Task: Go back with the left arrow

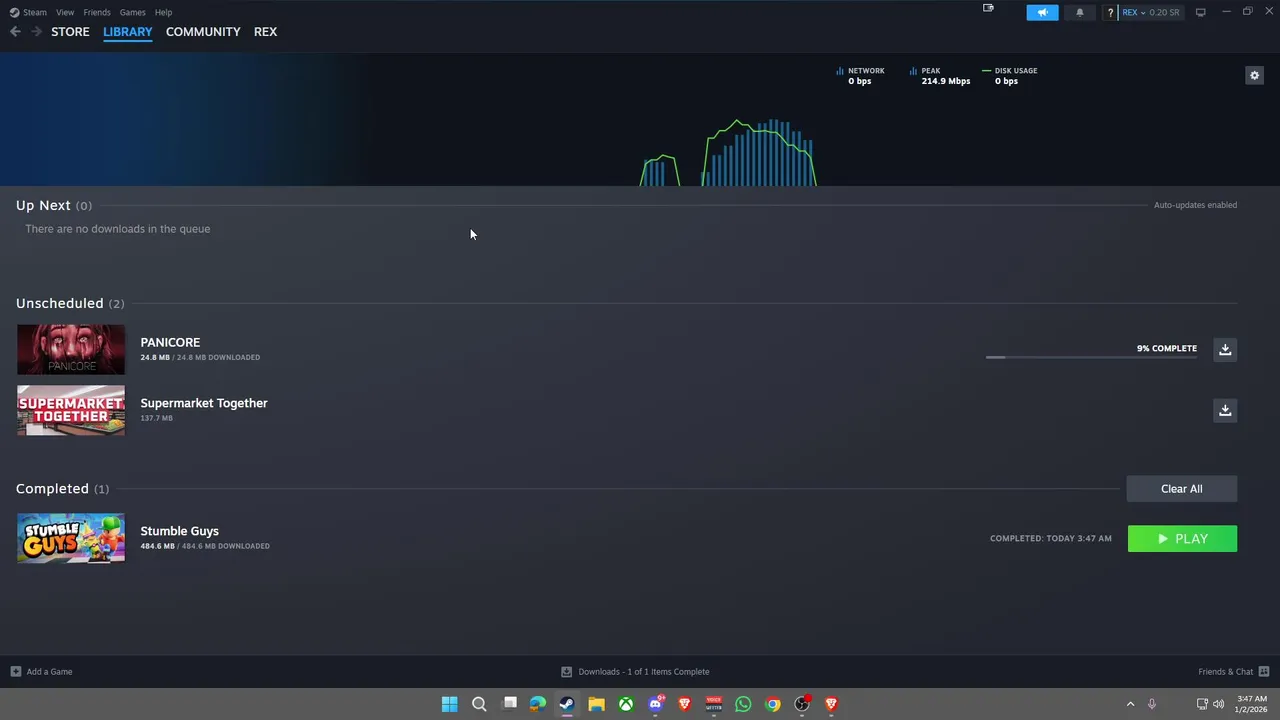Action: [15, 32]
